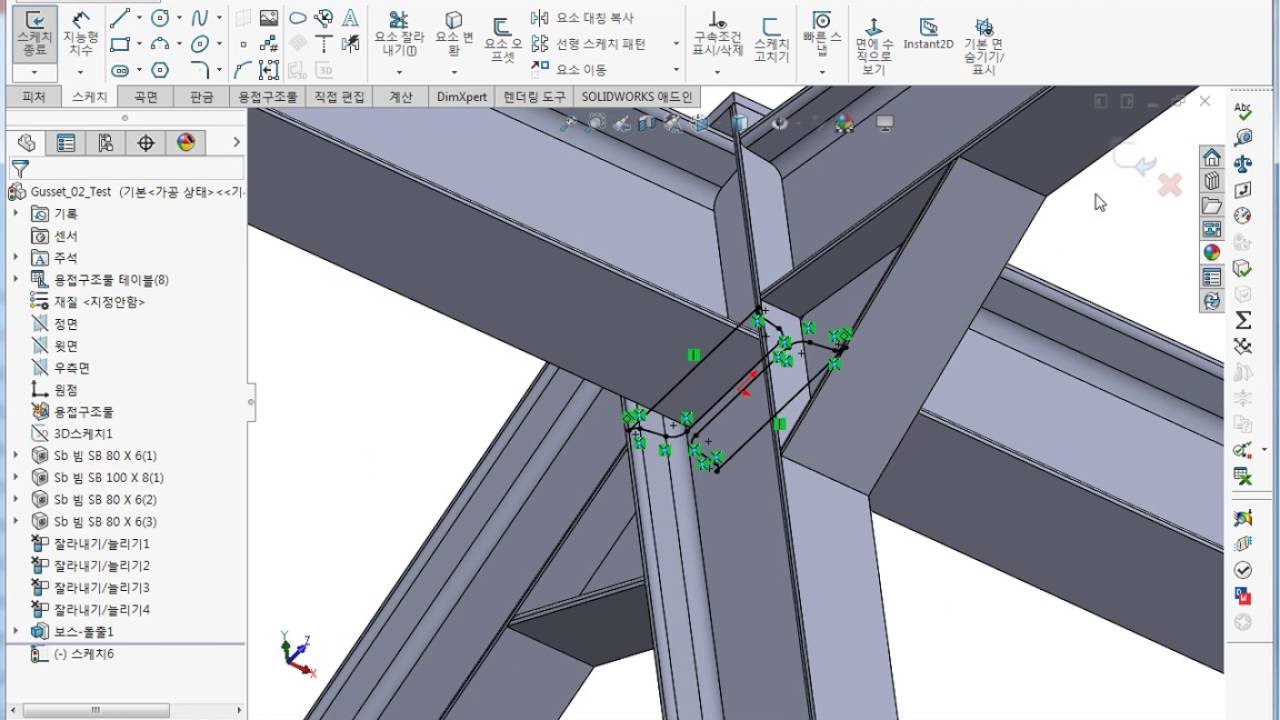
Task: Select the Circle sketch tool
Action: tap(160, 18)
